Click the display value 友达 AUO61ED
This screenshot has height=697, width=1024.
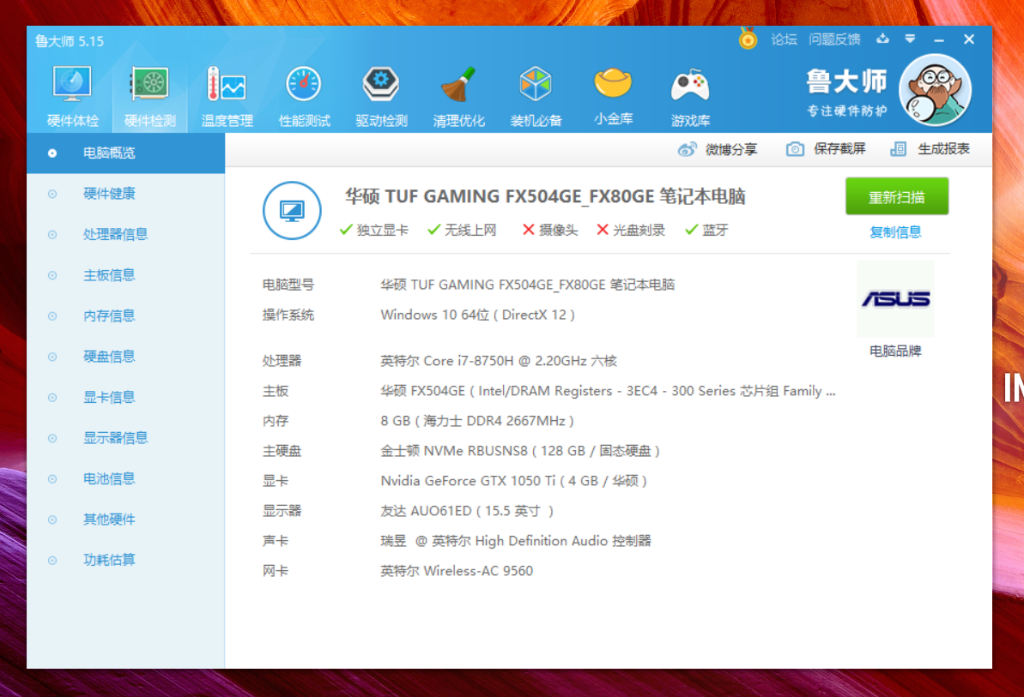467,511
